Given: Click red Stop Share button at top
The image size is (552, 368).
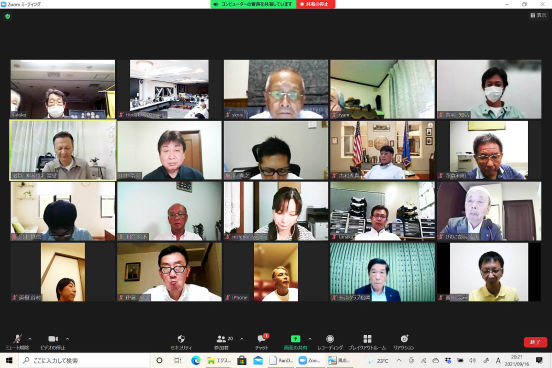Looking at the screenshot, I should (x=315, y=4).
